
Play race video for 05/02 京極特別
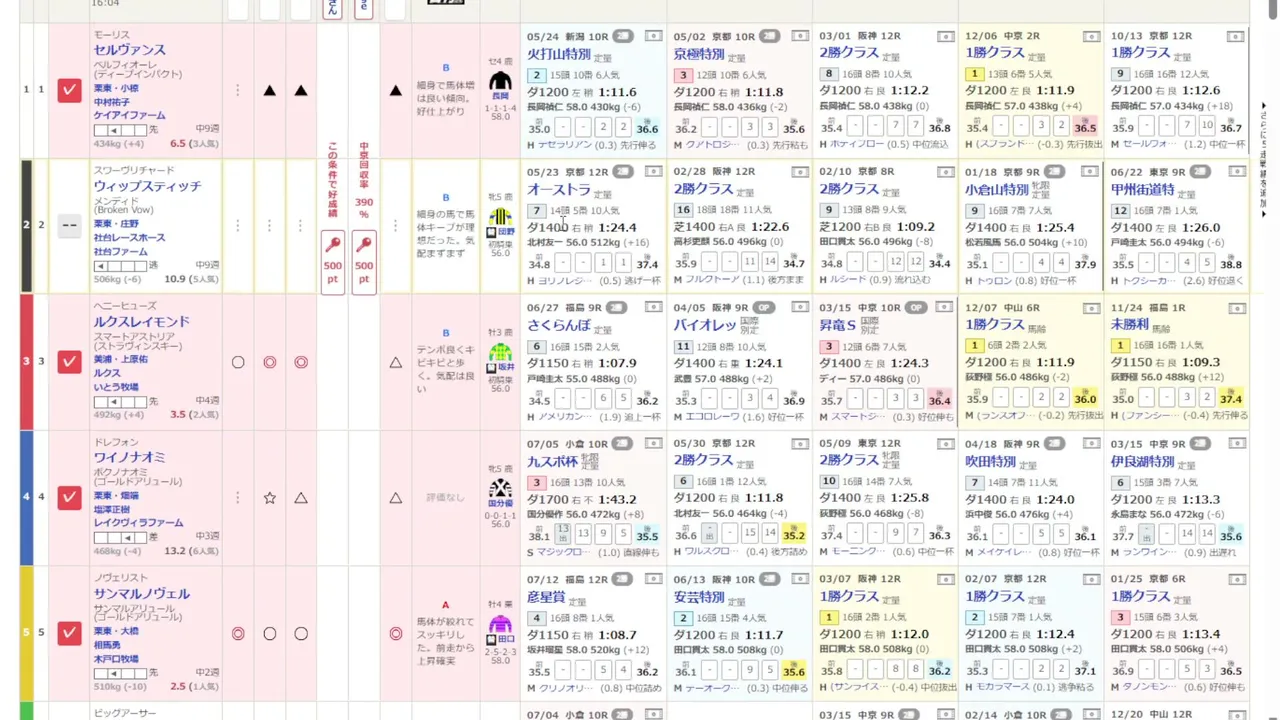(x=800, y=35)
